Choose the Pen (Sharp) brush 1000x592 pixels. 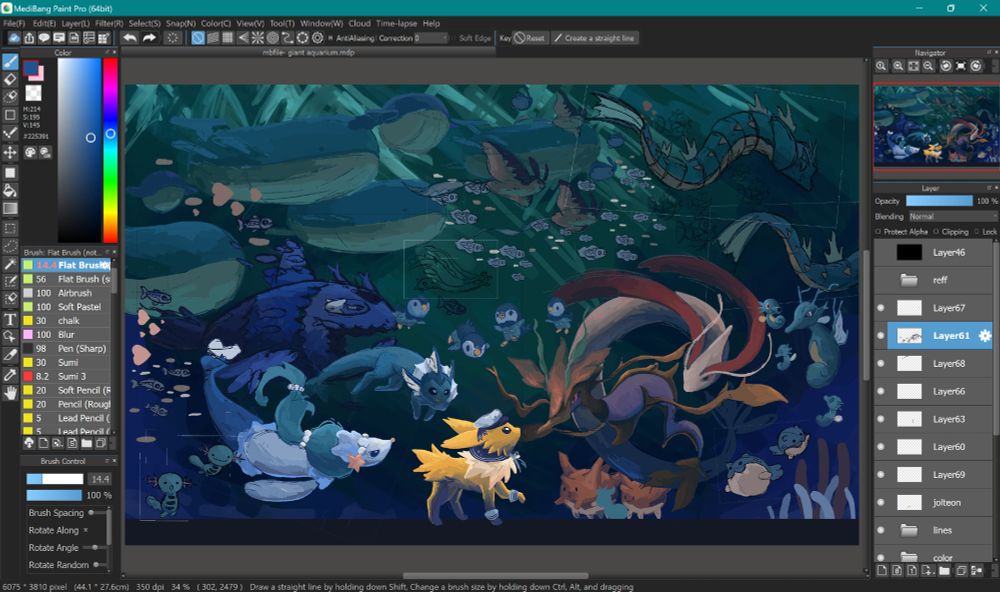click(x=67, y=348)
